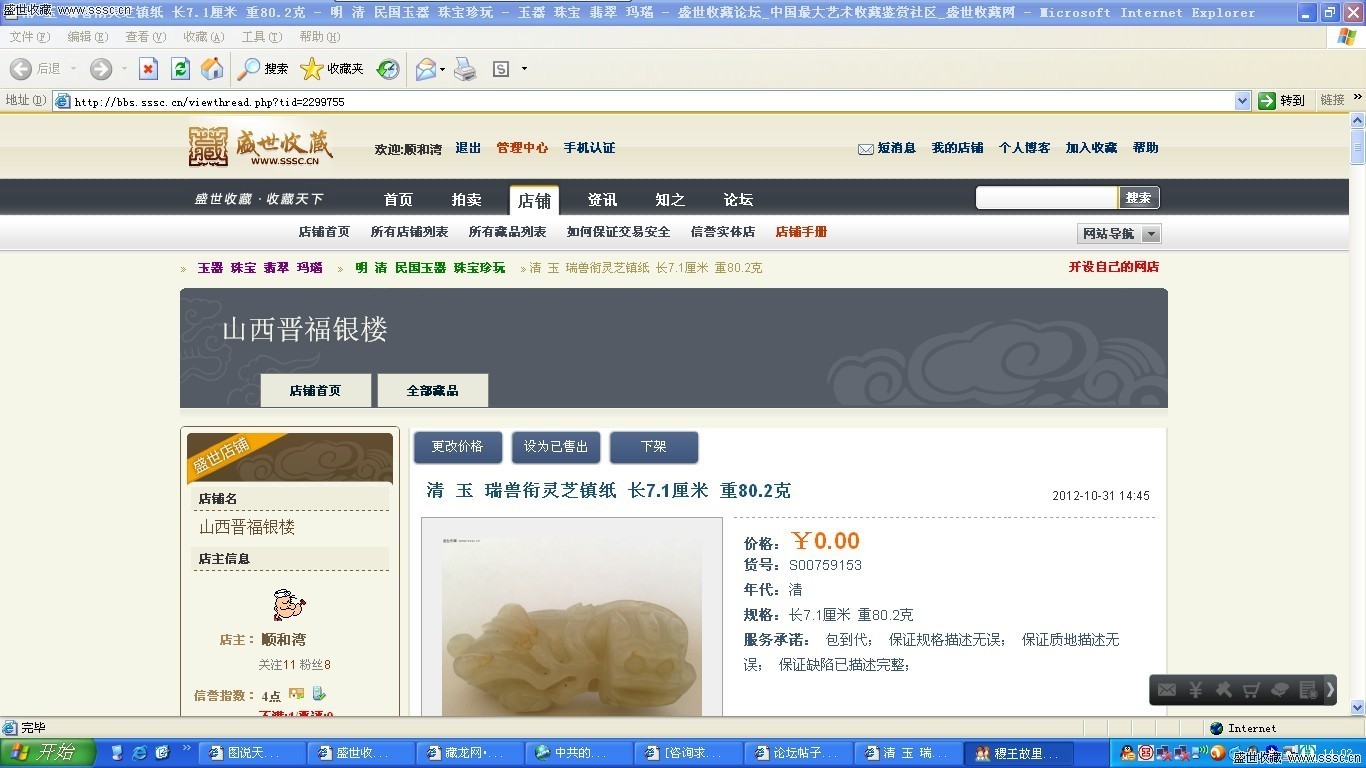Click the 更改价格 button
This screenshot has height=768, width=1366.
point(458,447)
